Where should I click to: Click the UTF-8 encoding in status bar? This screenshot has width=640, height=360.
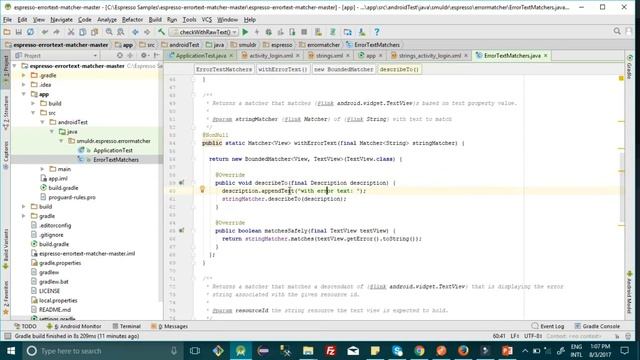(x=533, y=336)
